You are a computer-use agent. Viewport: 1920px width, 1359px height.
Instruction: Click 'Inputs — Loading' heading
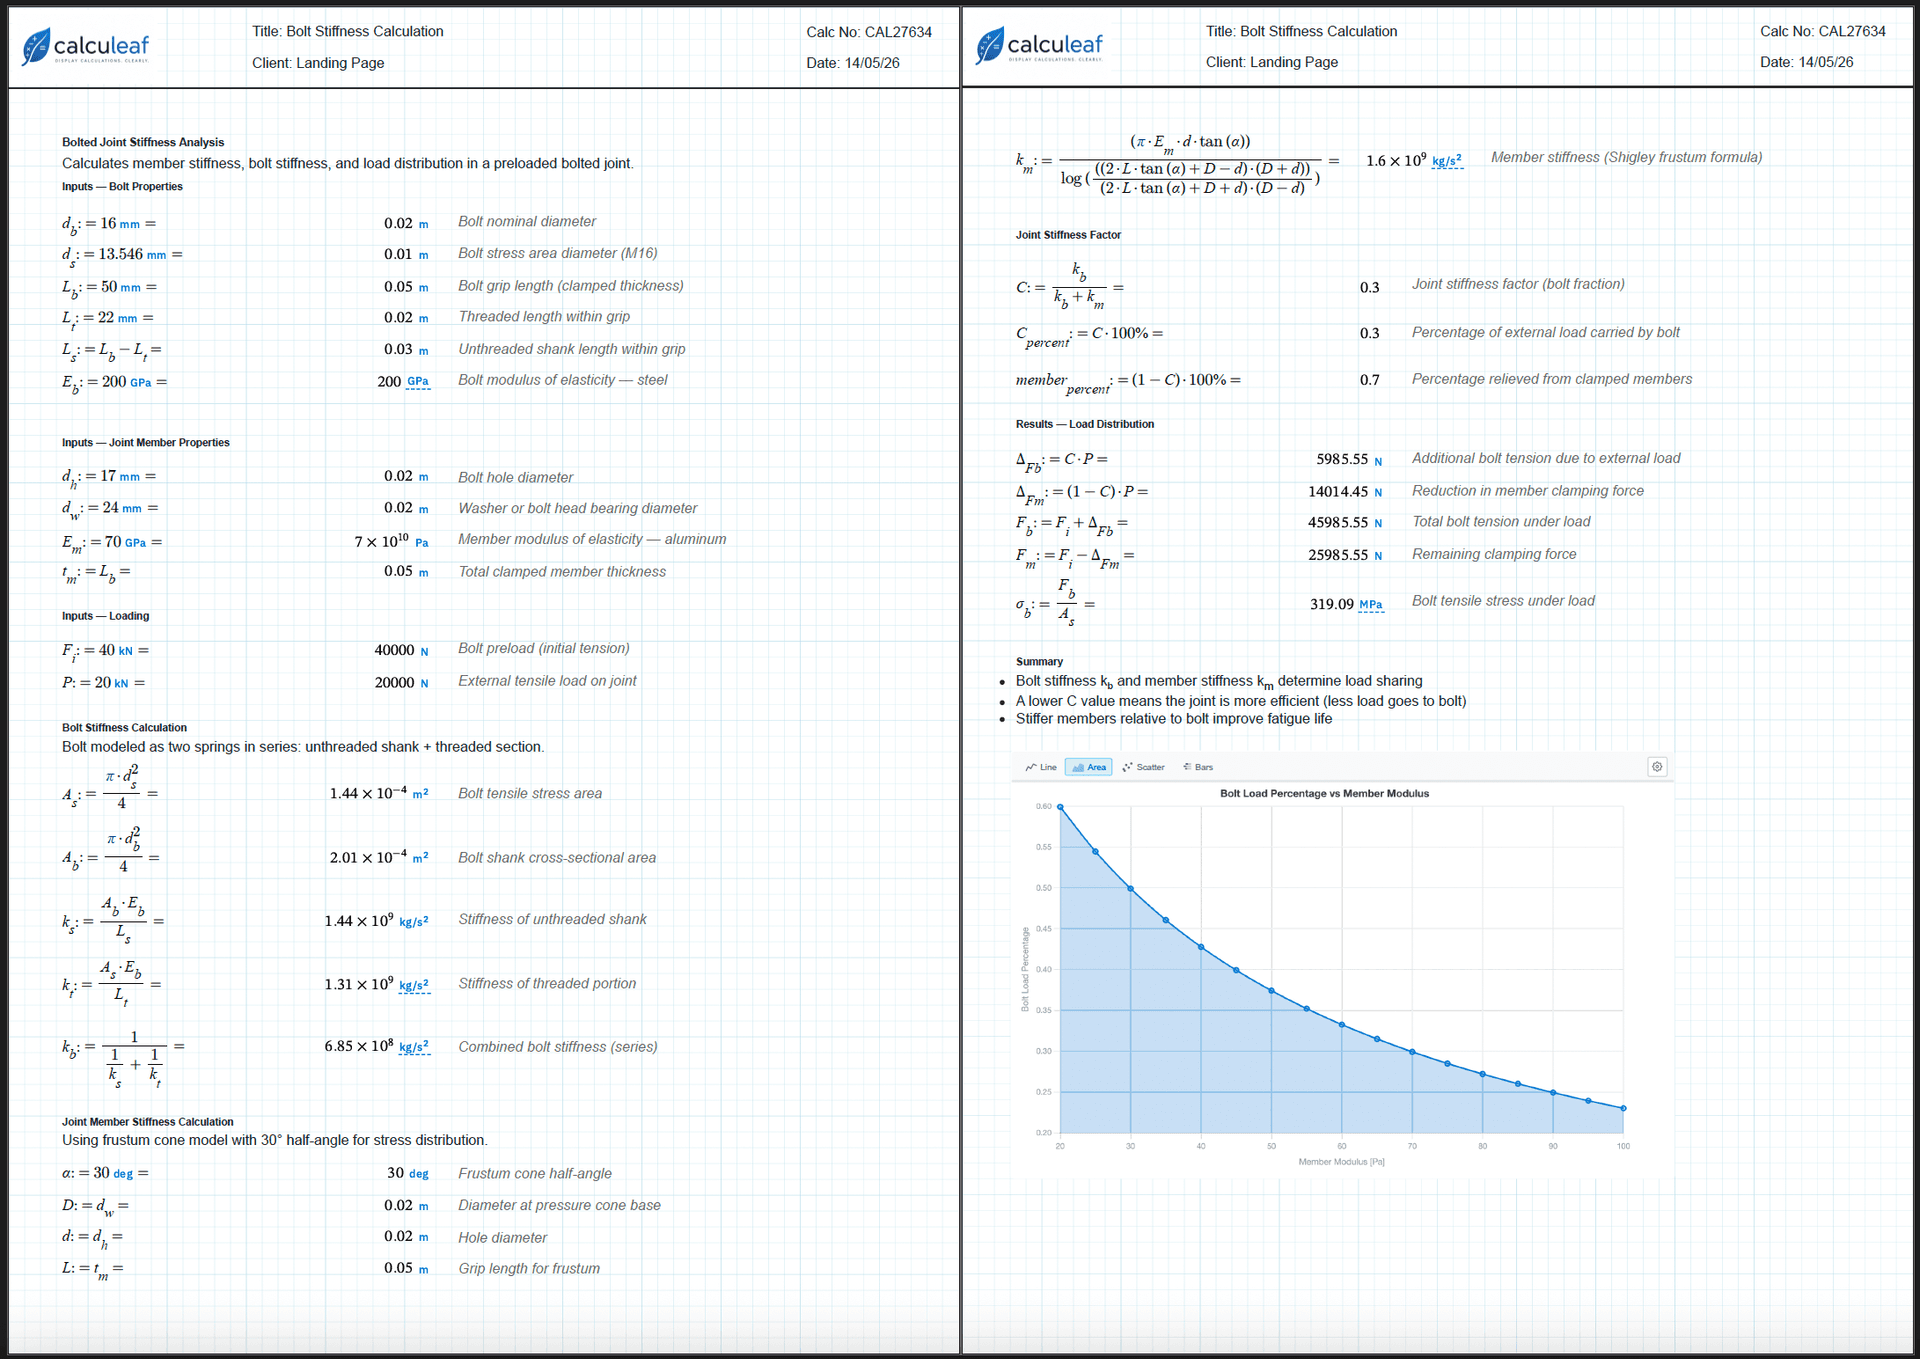[105, 616]
